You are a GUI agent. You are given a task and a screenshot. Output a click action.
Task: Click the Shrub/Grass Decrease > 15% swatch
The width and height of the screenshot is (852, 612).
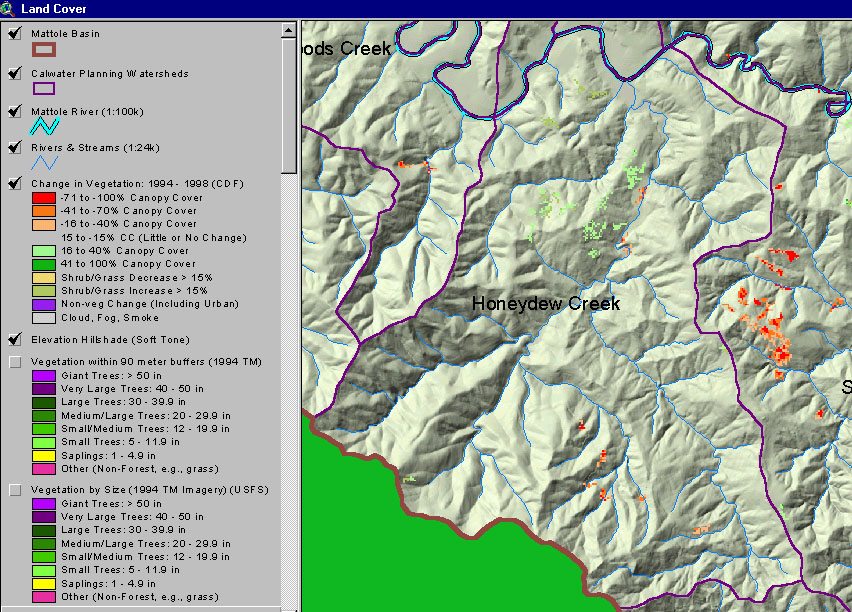click(x=43, y=278)
